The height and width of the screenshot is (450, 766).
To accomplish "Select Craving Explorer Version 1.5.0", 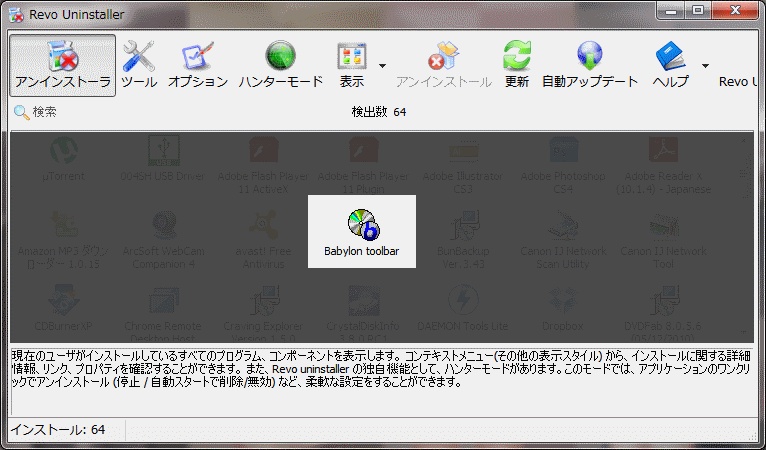I will tap(263, 314).
